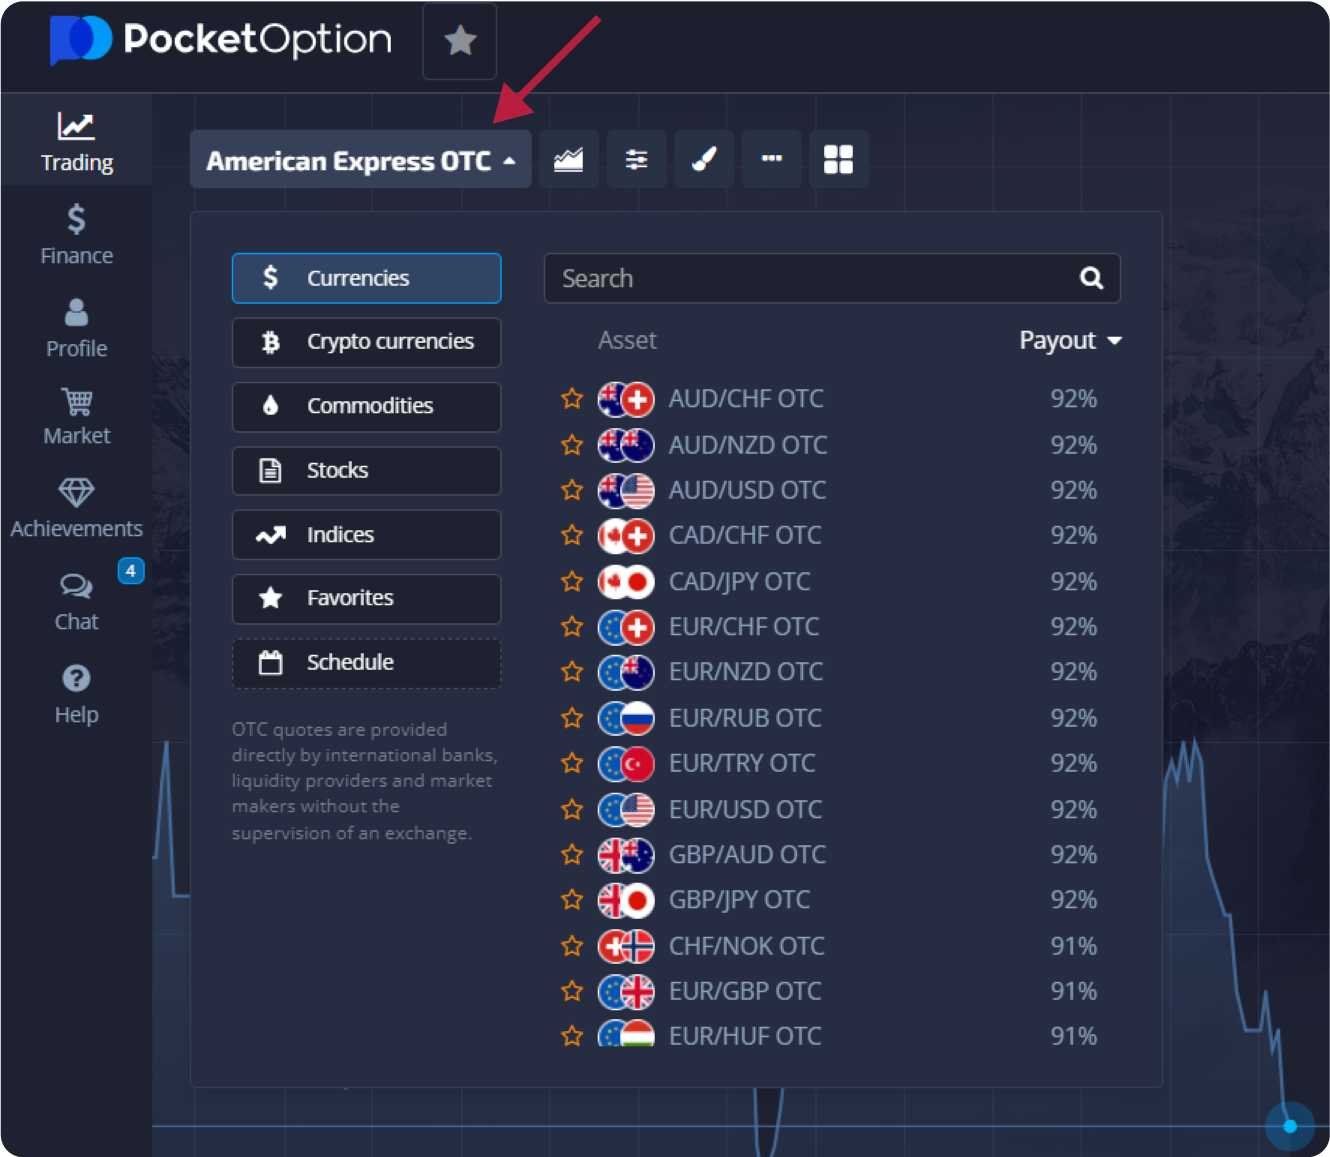The width and height of the screenshot is (1330, 1157).
Task: Select the EUR/HUF OTC asset
Action: click(x=832, y=1034)
